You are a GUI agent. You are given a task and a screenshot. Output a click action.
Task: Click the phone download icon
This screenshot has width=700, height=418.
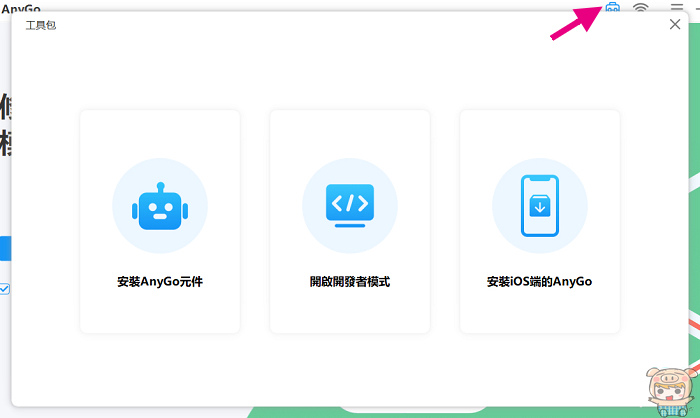pyautogui.click(x=540, y=205)
